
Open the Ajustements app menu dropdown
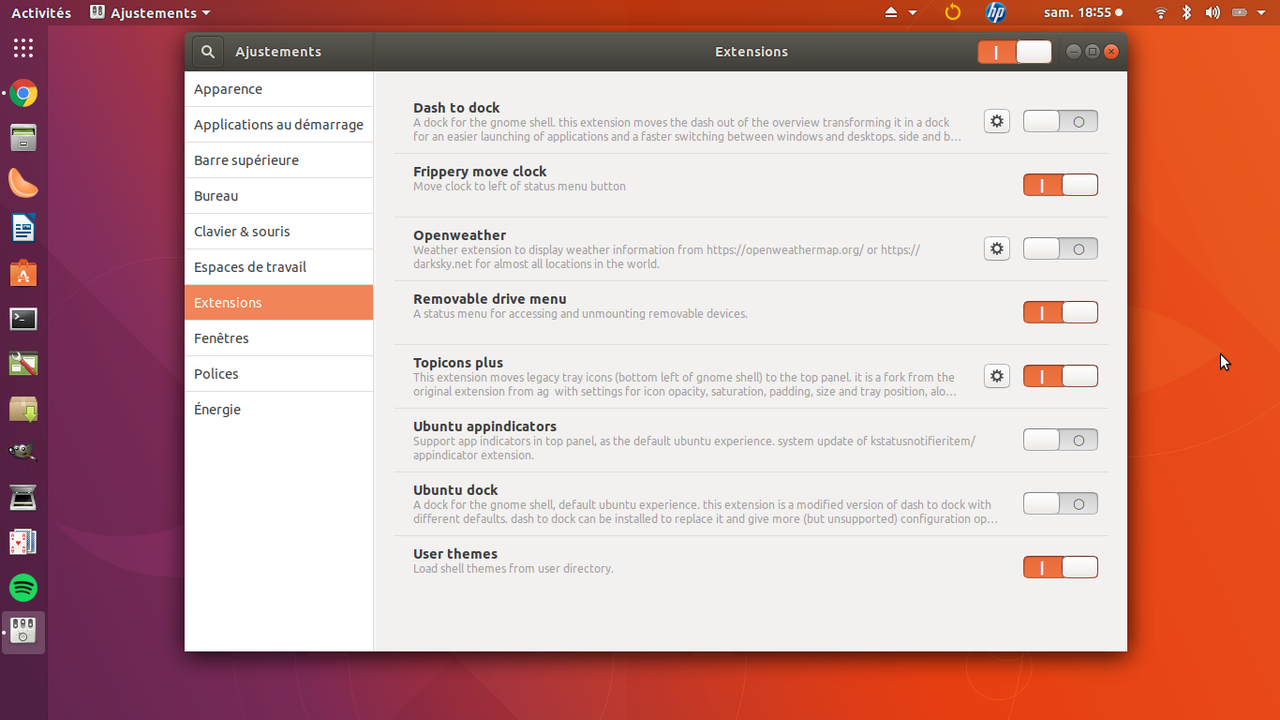tap(150, 13)
